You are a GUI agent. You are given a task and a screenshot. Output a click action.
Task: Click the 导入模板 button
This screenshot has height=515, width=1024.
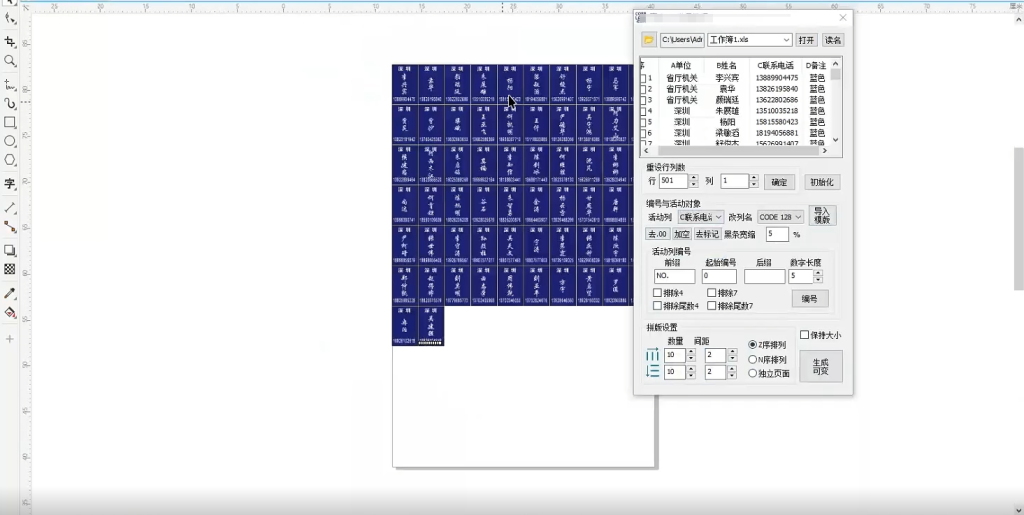[x=822, y=216]
